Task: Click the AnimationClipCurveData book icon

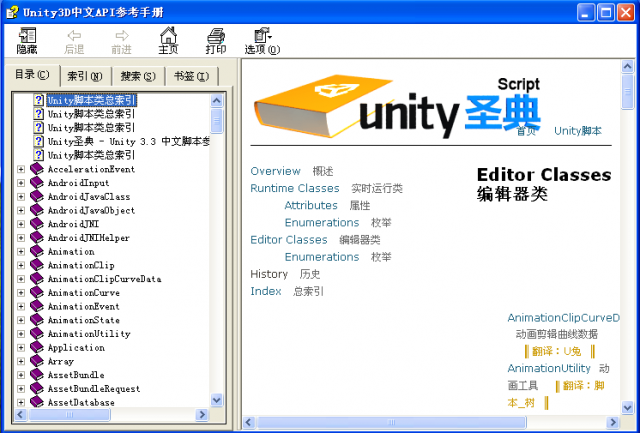Action: [37, 279]
